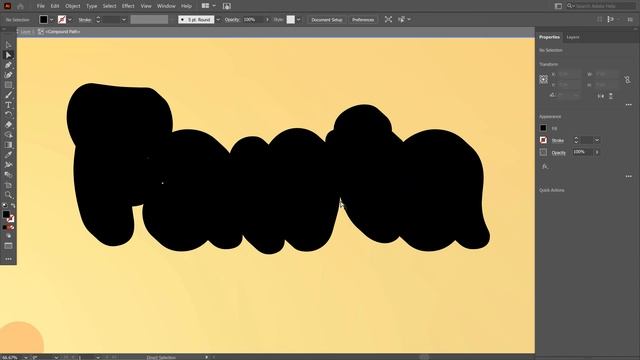Click Fill swatch in Properties Appearance

coord(543,128)
